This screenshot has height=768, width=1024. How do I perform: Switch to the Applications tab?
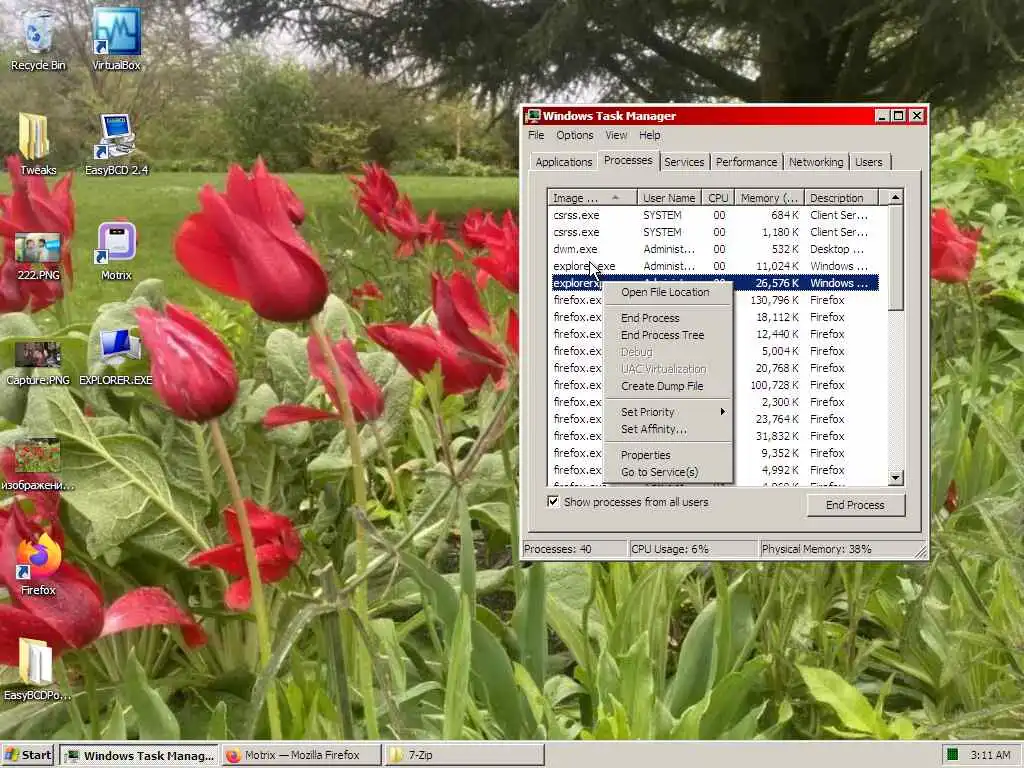pyautogui.click(x=564, y=162)
